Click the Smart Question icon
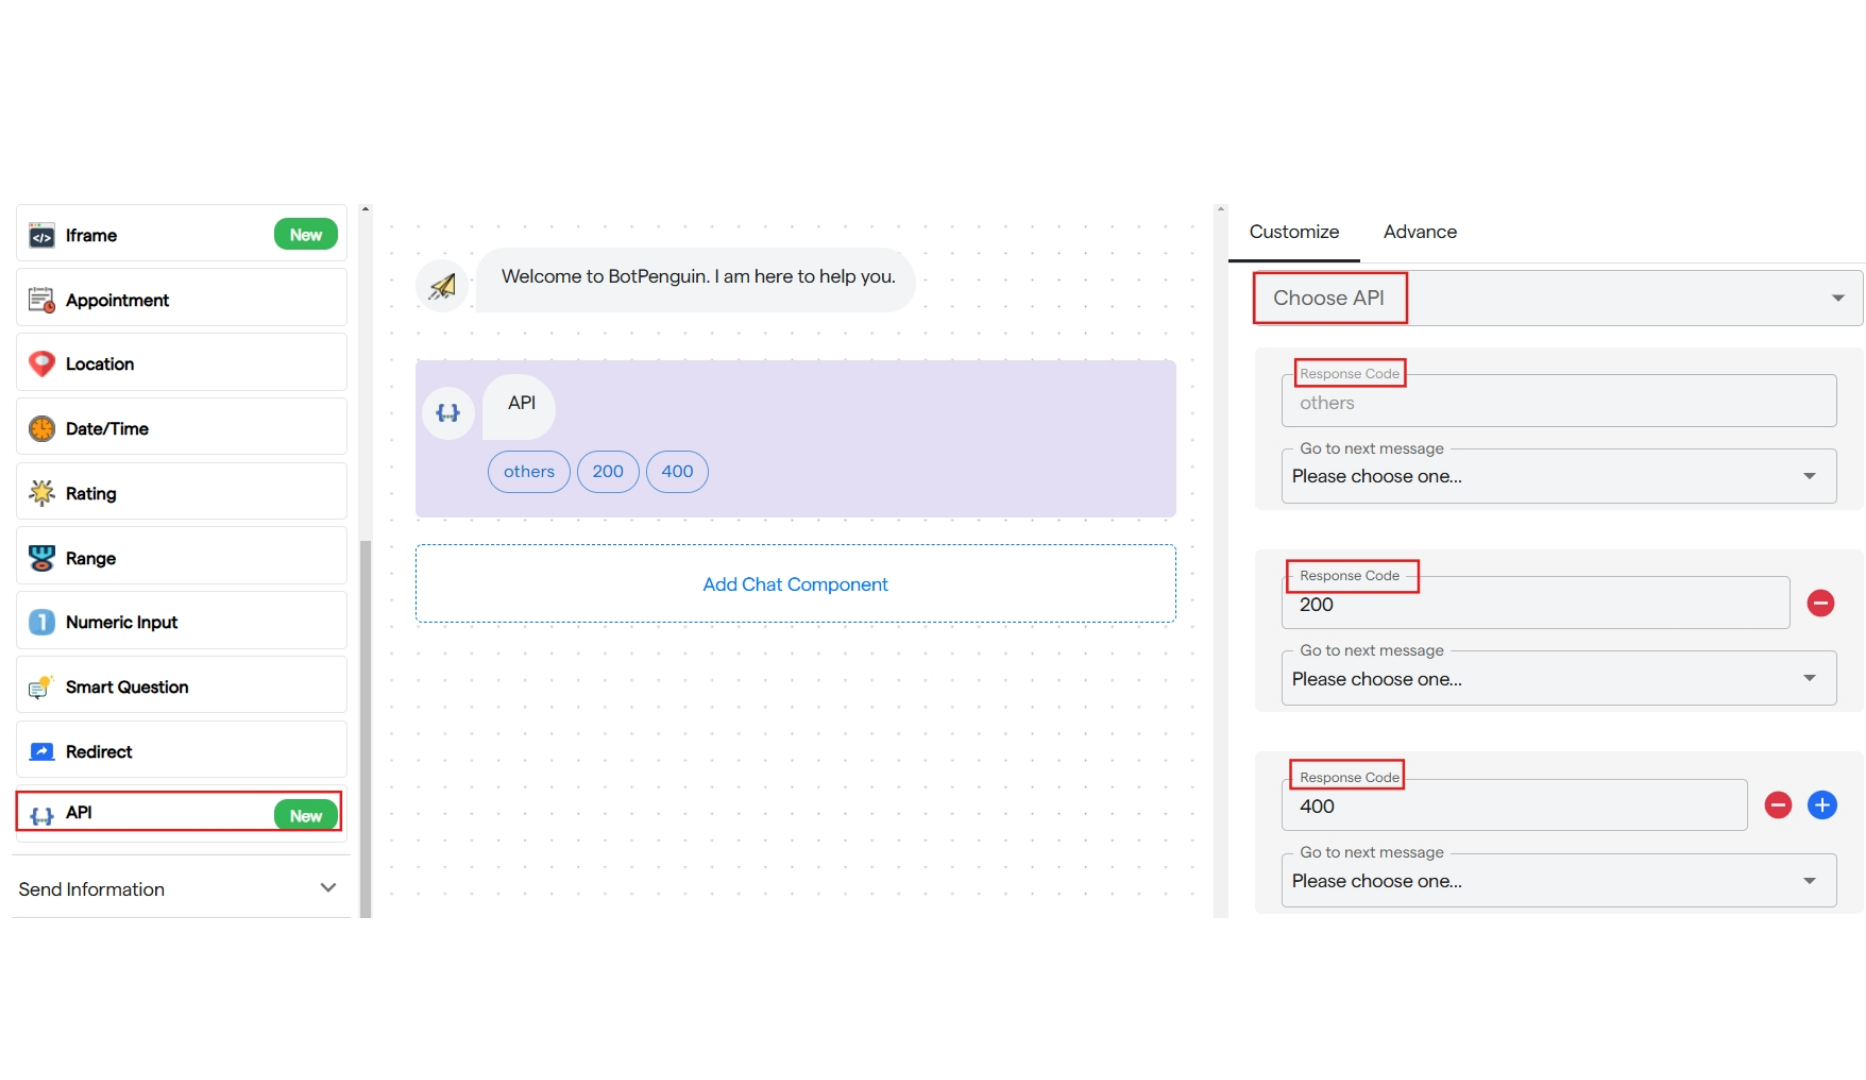Image resolution: width=1866 pixels, height=1080 pixels. [41, 687]
